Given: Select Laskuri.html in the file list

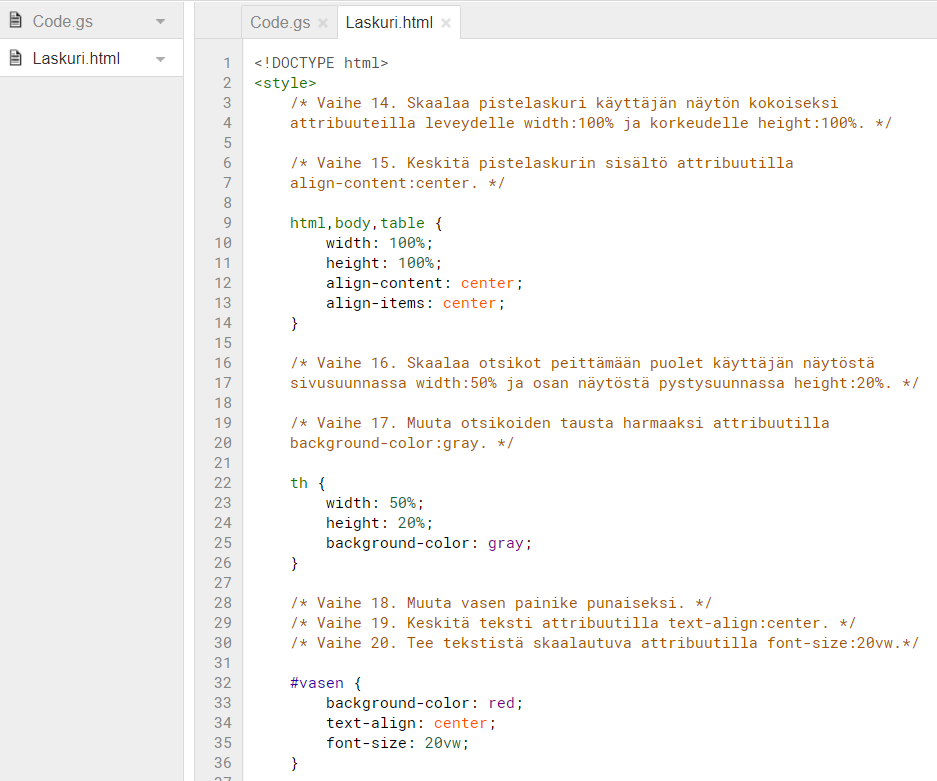Looking at the screenshot, I should [x=76, y=59].
